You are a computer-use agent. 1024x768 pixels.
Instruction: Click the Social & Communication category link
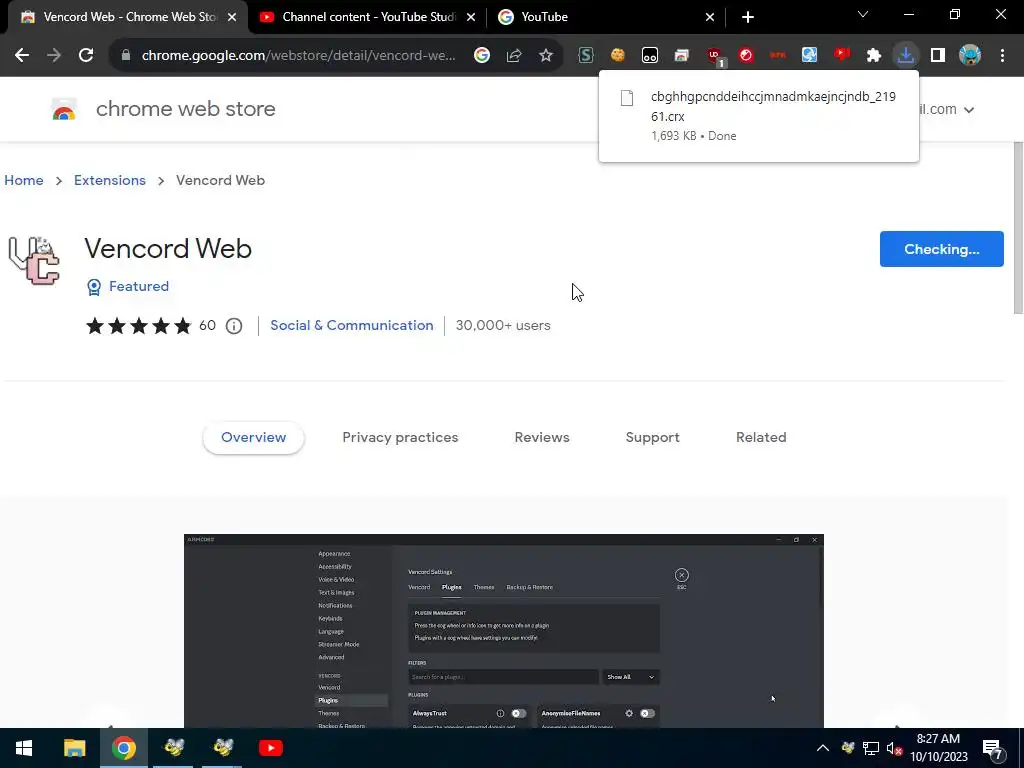click(x=351, y=325)
